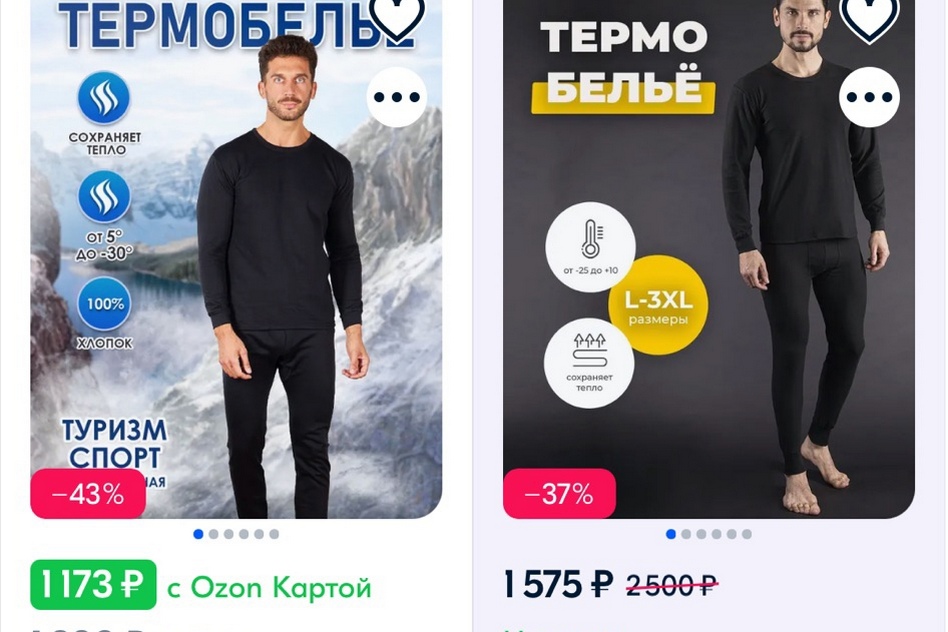Click the 1 575 ₽ product price
The width and height of the screenshot is (948, 632).
[558, 585]
